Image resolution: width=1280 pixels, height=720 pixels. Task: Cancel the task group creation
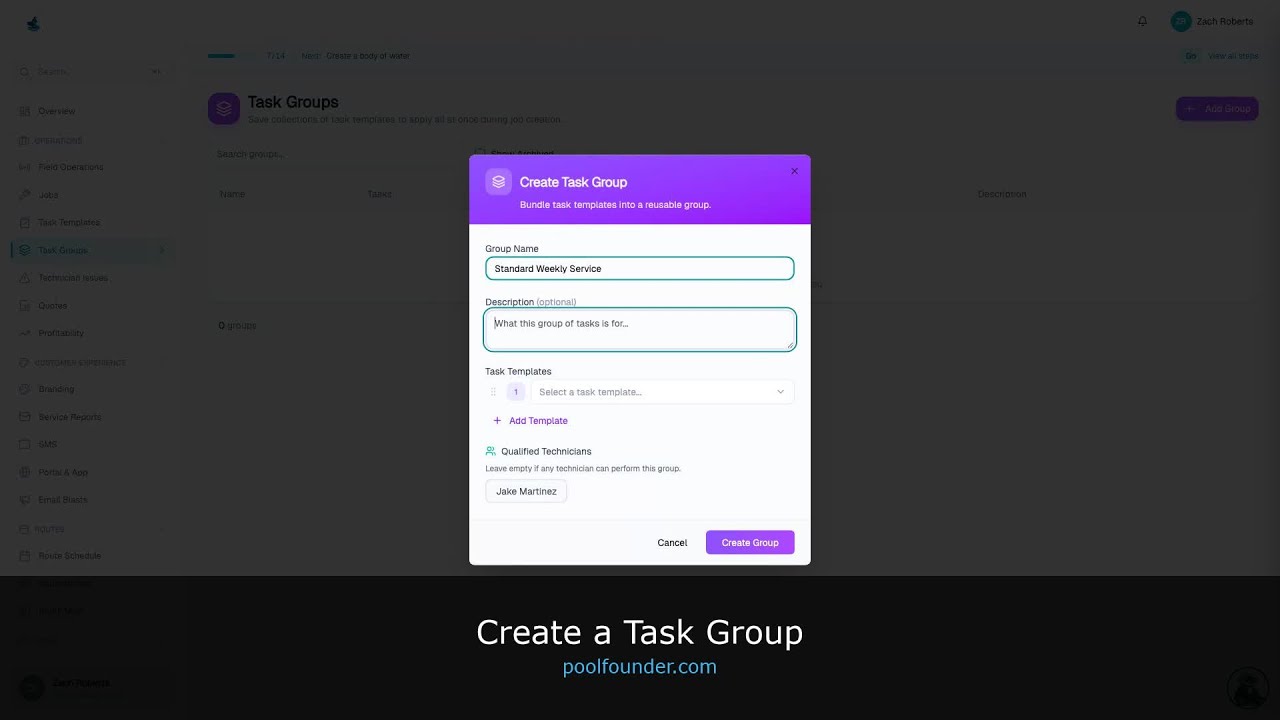(672, 542)
